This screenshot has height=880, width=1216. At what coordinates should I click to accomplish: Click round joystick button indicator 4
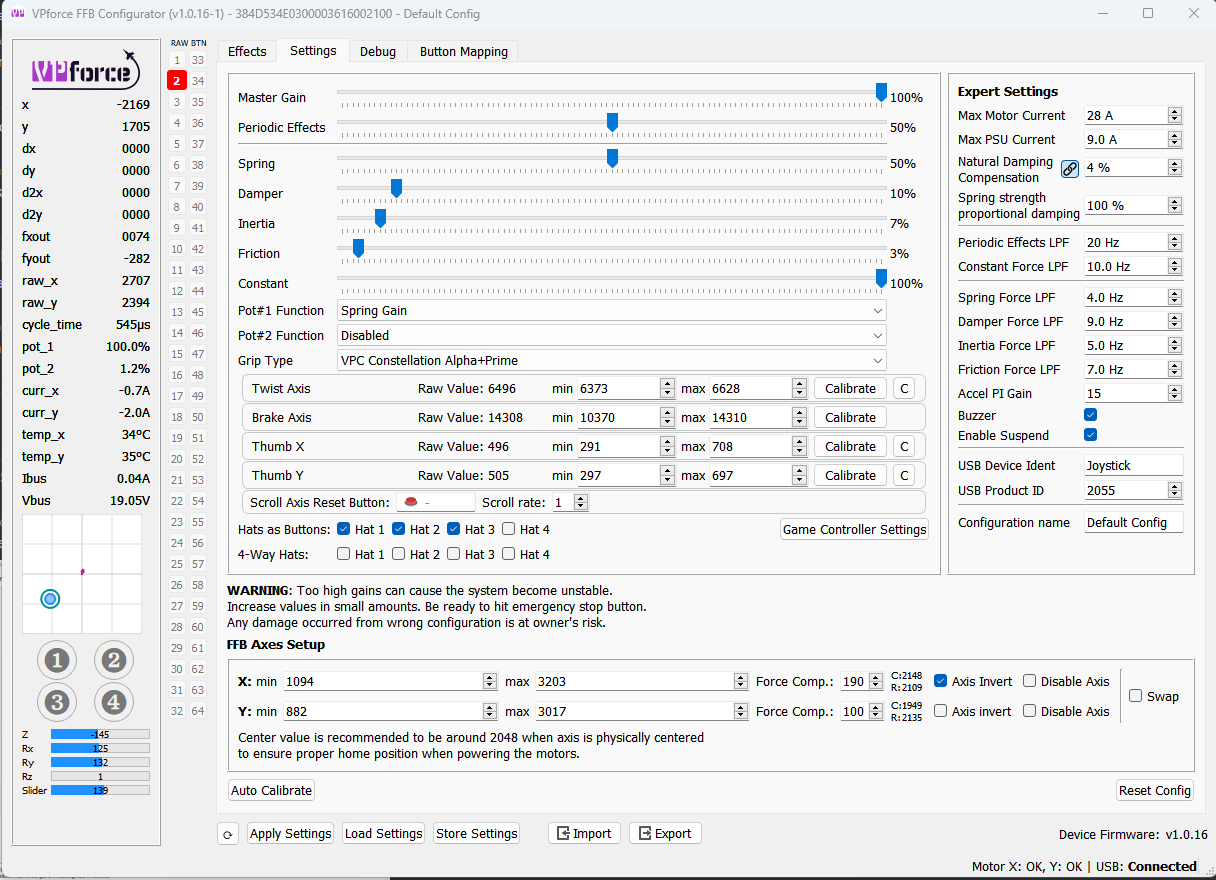(114, 702)
